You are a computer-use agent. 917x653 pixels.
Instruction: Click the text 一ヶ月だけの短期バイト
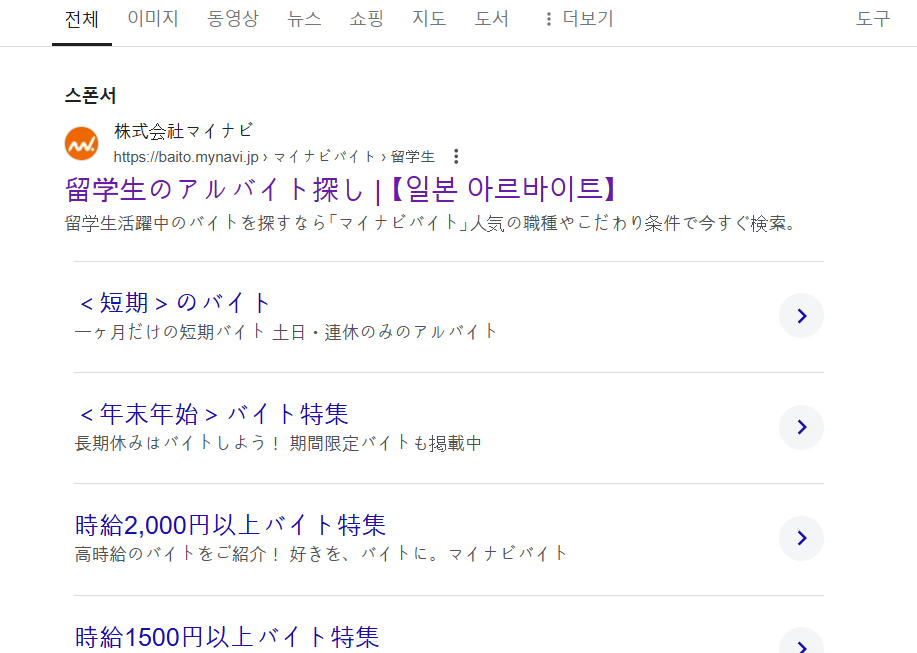[x=170, y=332]
